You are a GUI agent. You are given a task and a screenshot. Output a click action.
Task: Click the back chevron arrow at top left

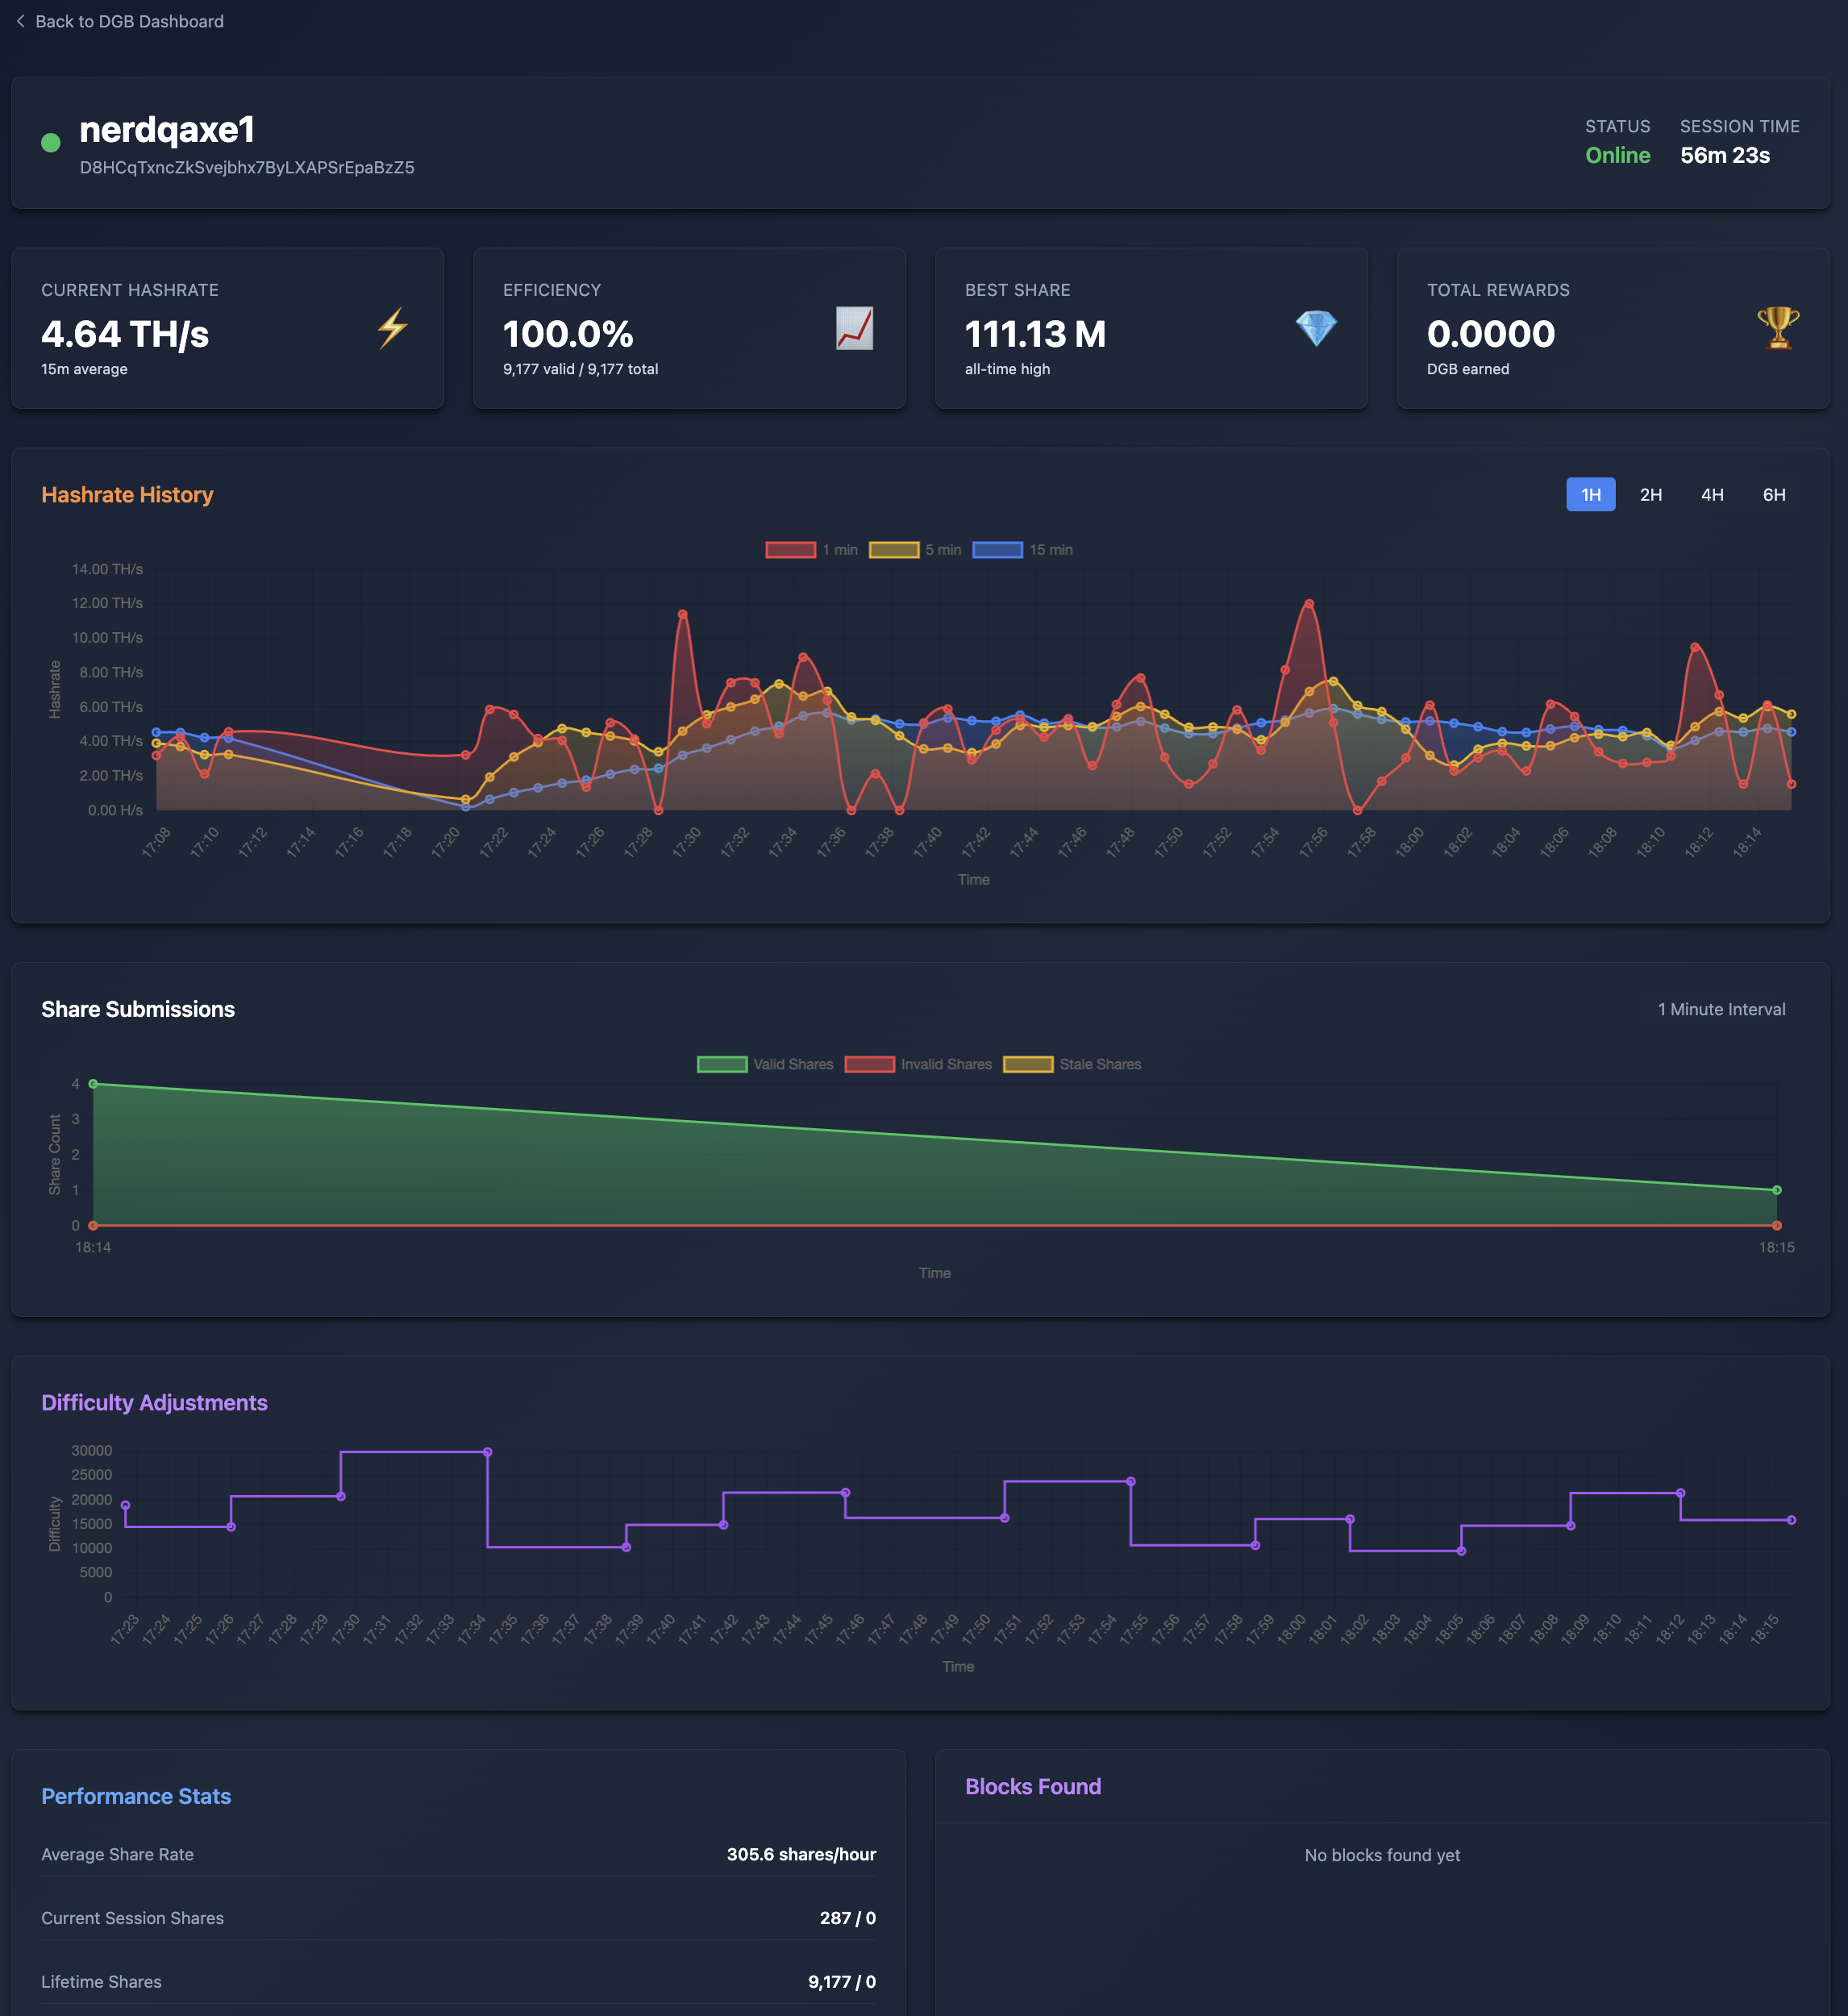pos(21,21)
